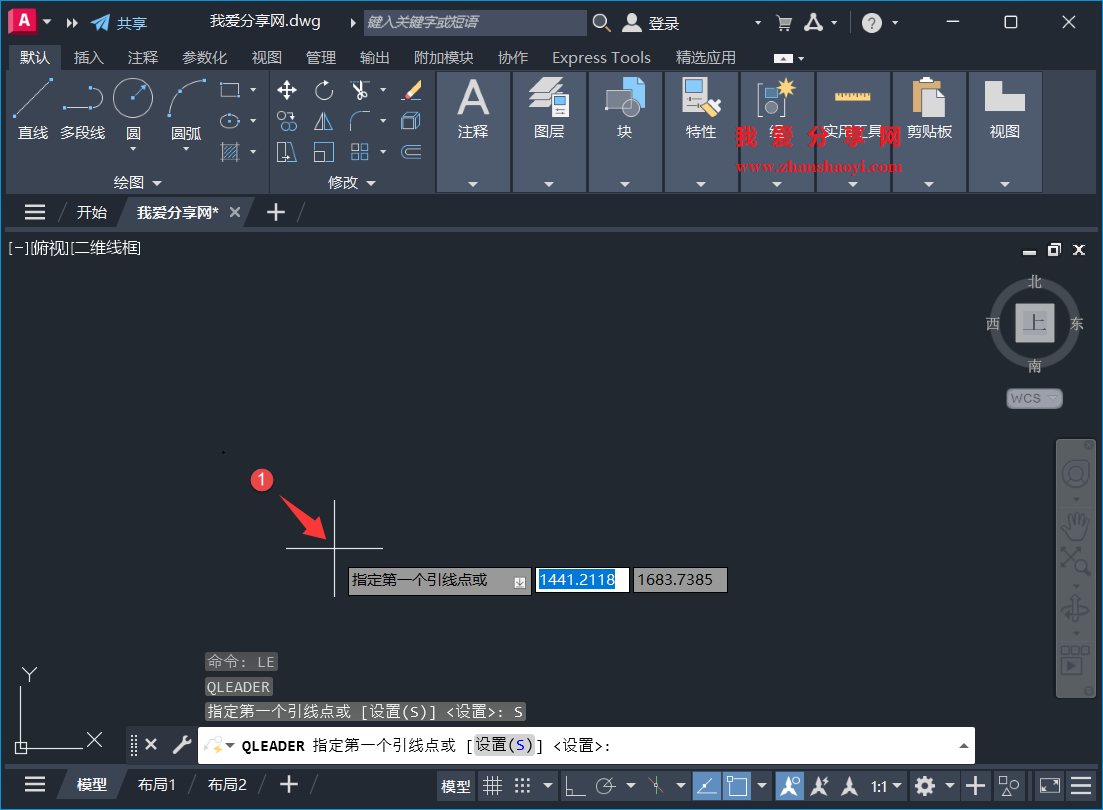Click the Share (共享) button

point(120,23)
